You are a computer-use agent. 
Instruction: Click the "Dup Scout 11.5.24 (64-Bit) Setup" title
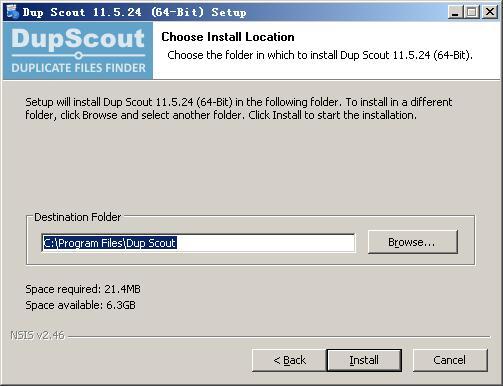pos(135,12)
